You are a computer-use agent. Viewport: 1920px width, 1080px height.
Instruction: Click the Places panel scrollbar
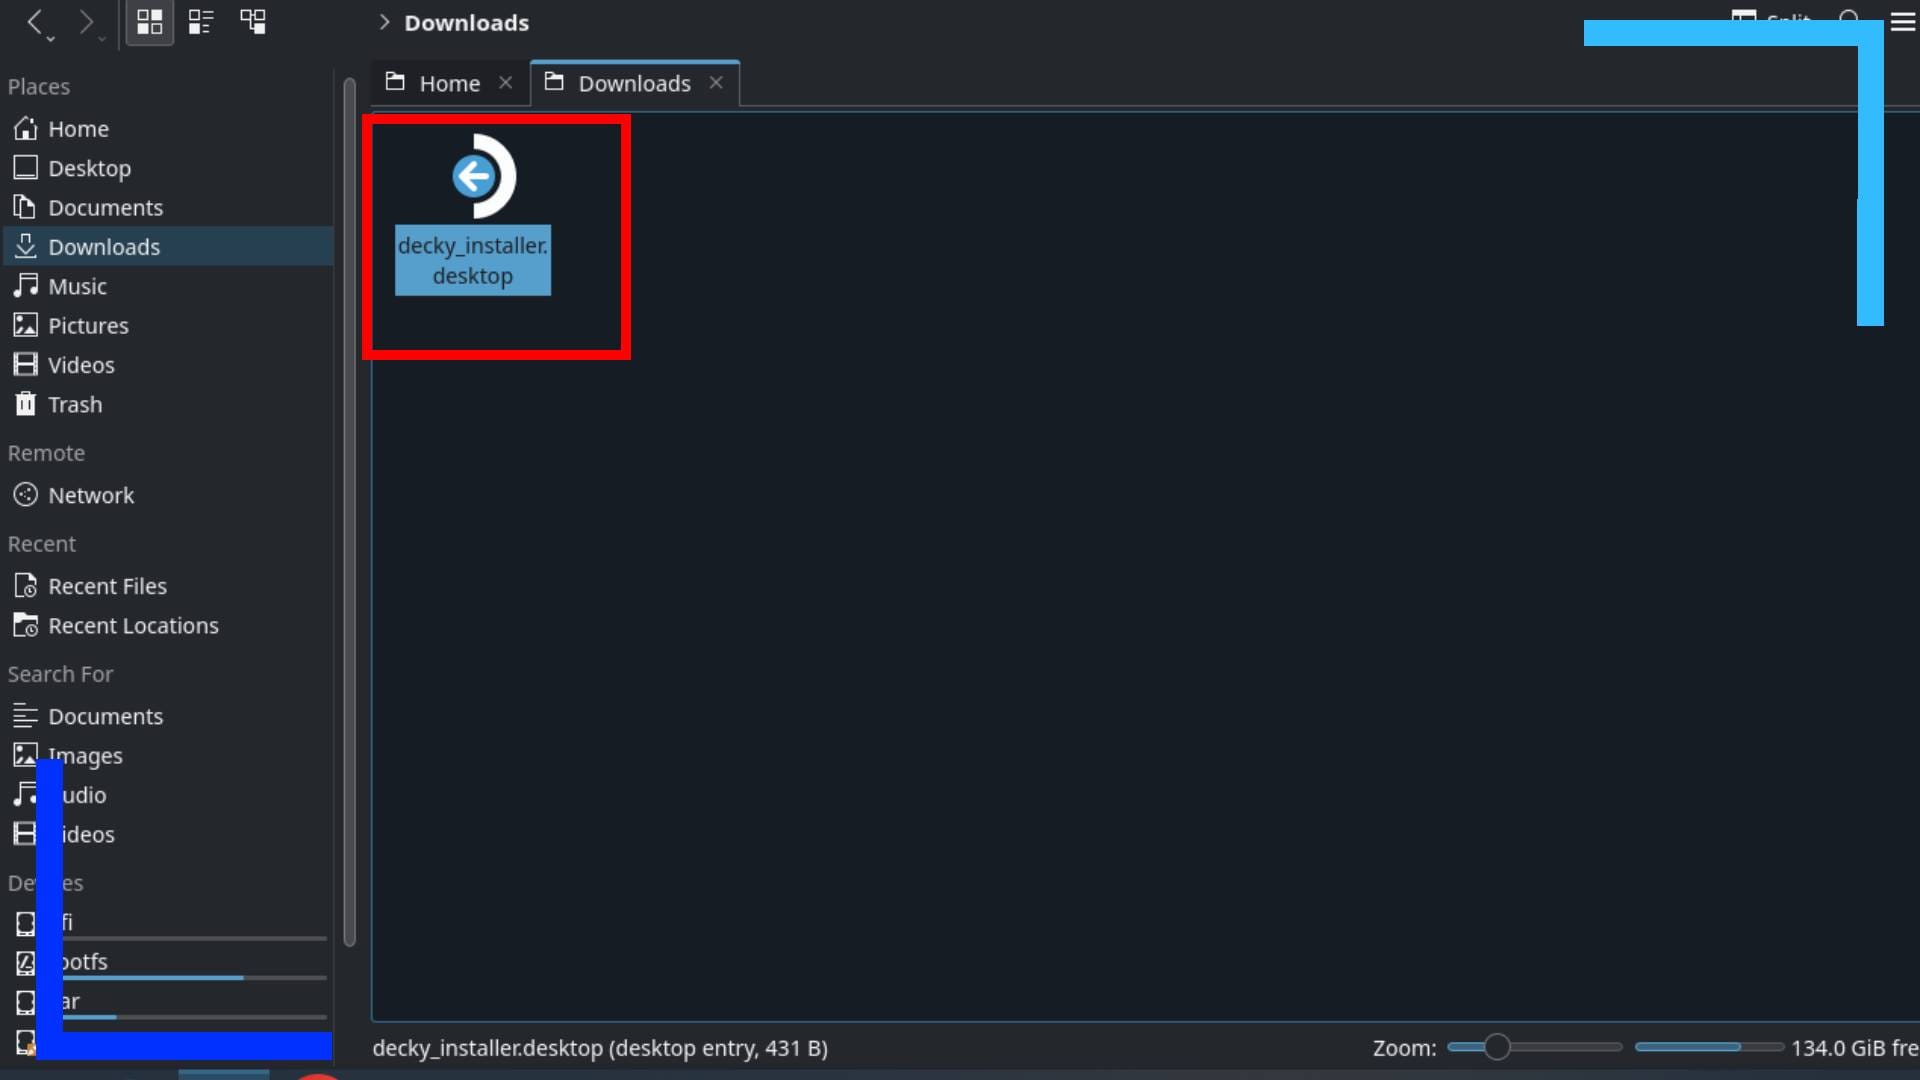coord(349,510)
